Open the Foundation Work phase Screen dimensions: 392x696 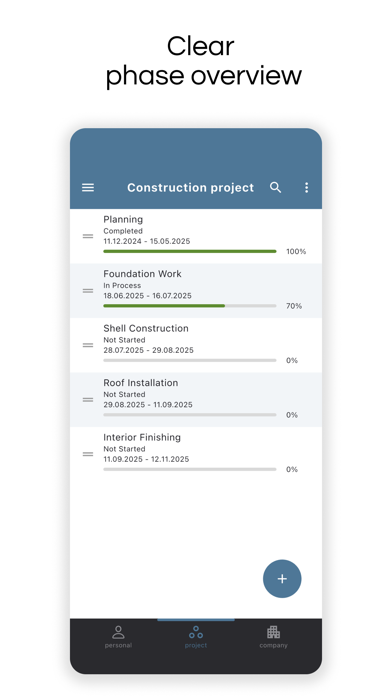[196, 291]
